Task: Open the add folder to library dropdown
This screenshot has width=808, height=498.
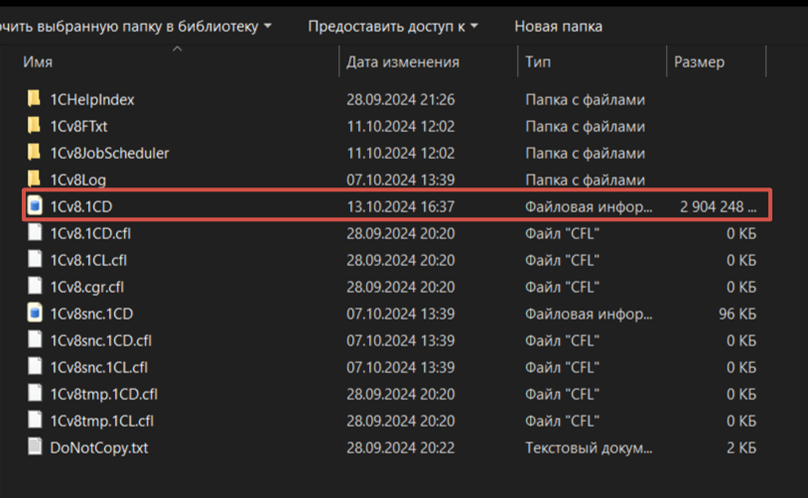Action: coord(136,26)
